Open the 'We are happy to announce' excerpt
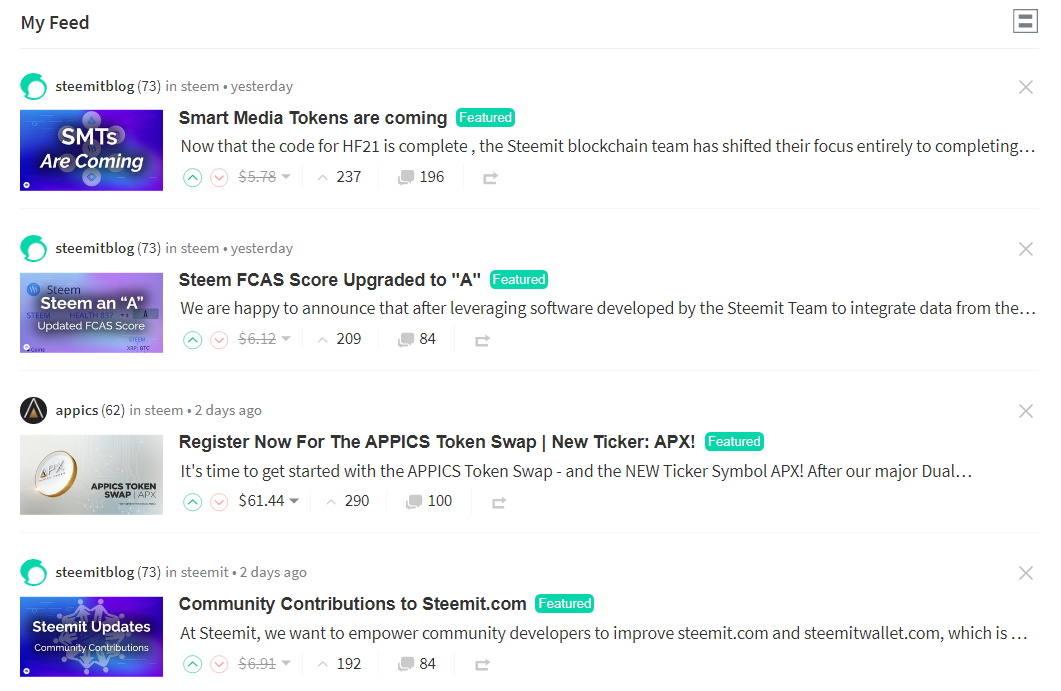This screenshot has width=1061, height=691. tap(608, 309)
